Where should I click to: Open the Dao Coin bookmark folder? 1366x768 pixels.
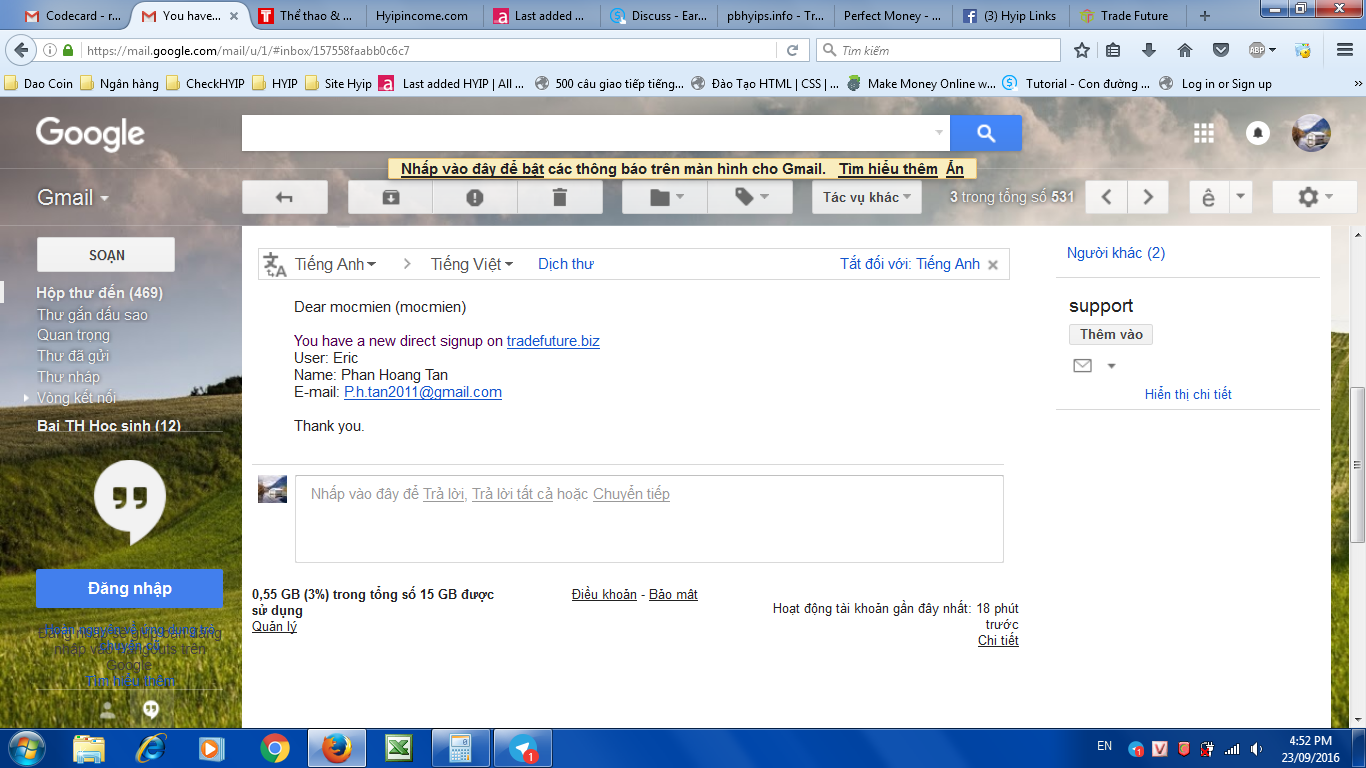coord(39,84)
